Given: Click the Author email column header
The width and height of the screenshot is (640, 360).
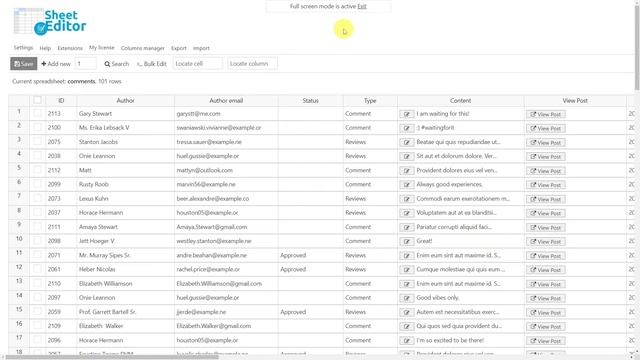Looking at the screenshot, I should pyautogui.click(x=226, y=100).
